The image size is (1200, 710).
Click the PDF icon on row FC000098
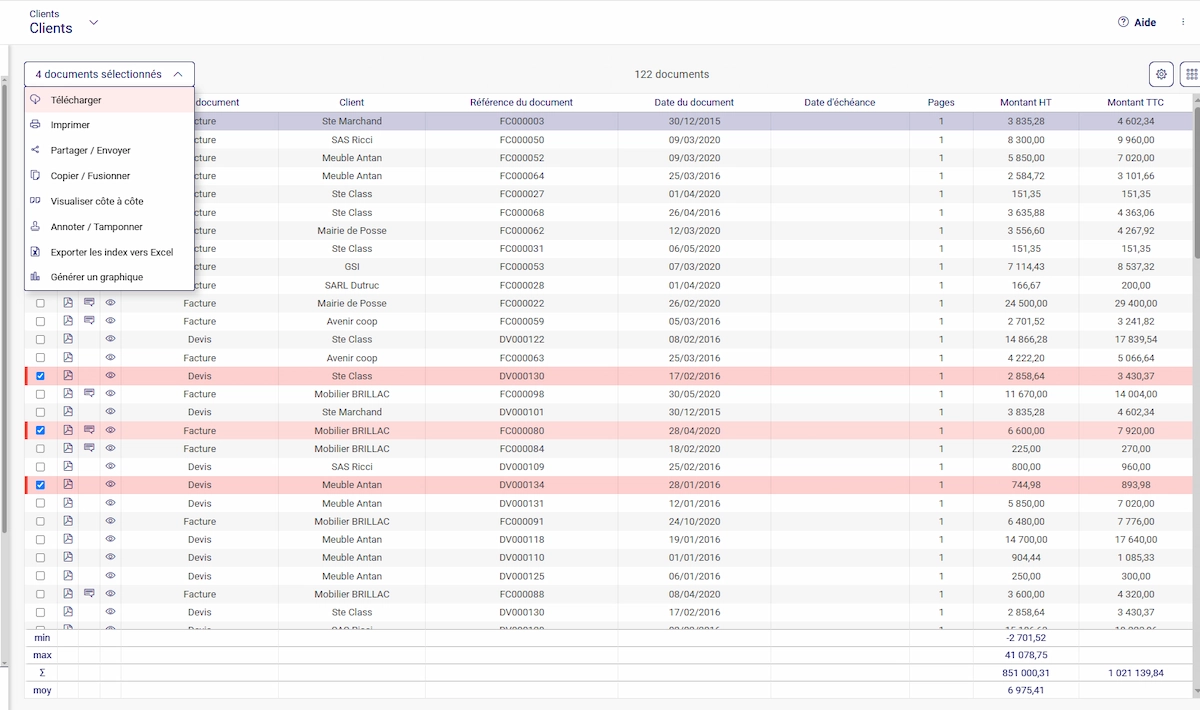click(x=68, y=394)
